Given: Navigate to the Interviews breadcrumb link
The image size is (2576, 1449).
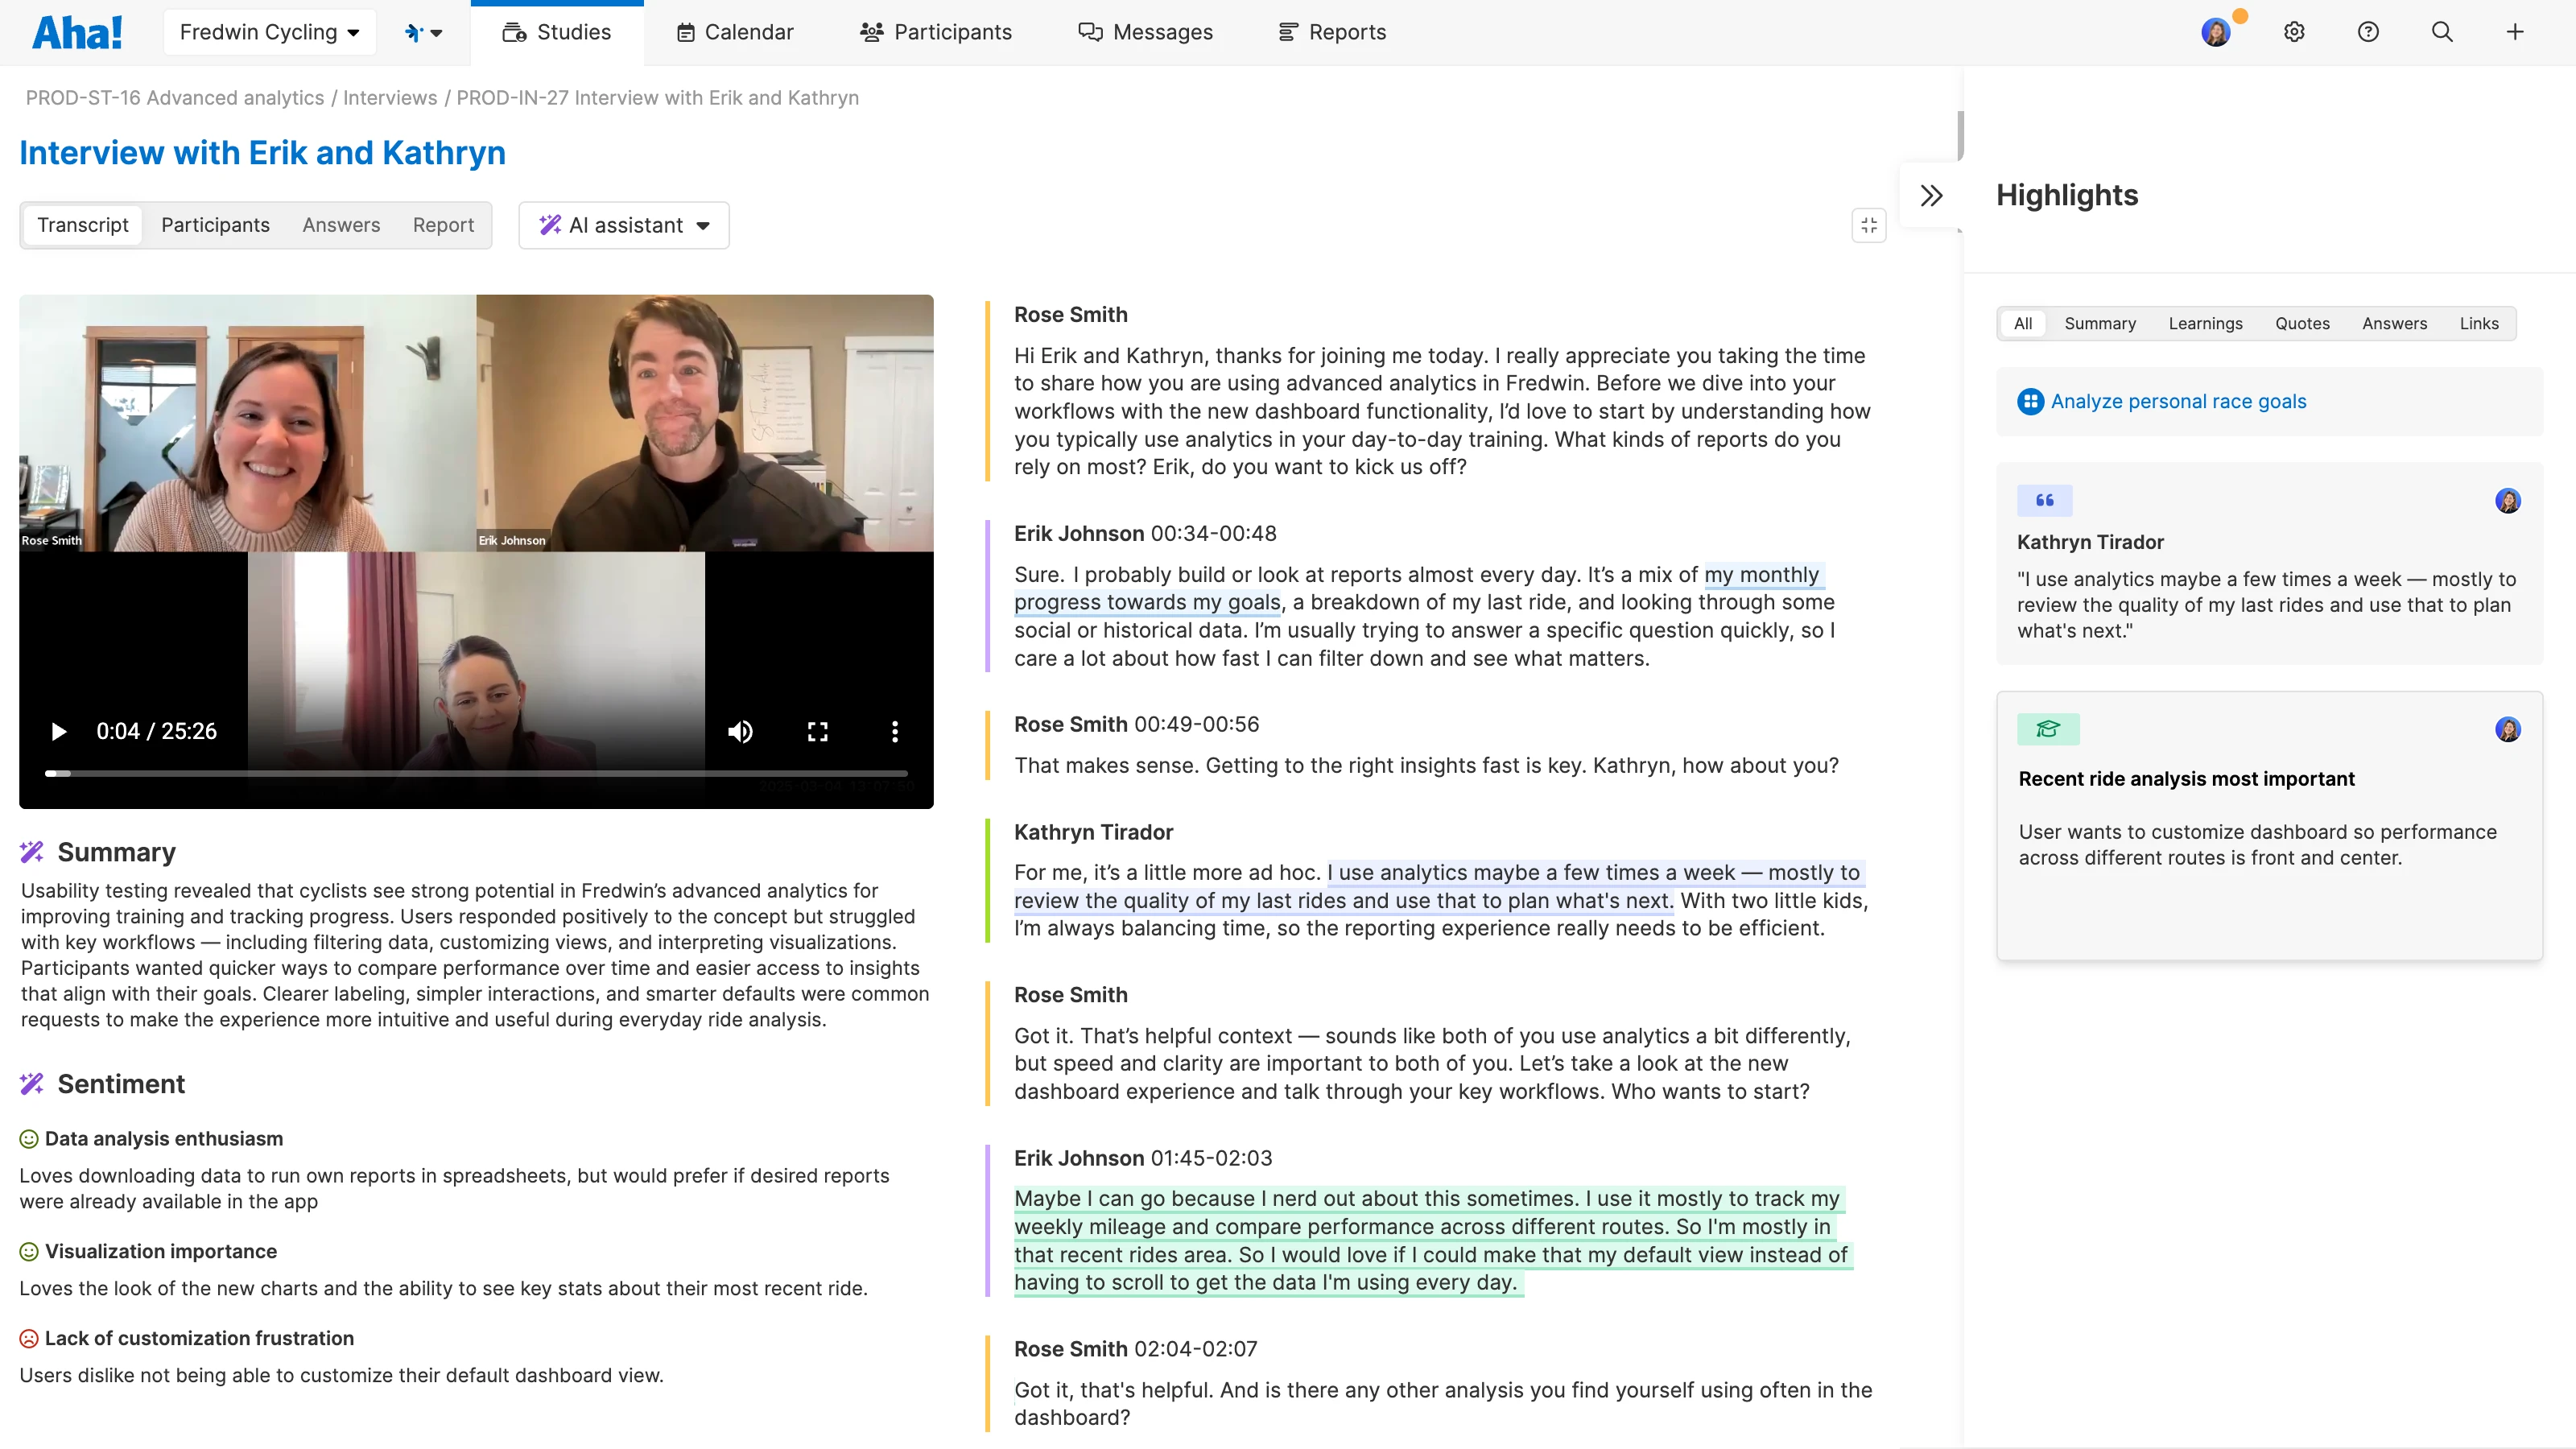Looking at the screenshot, I should [x=389, y=98].
